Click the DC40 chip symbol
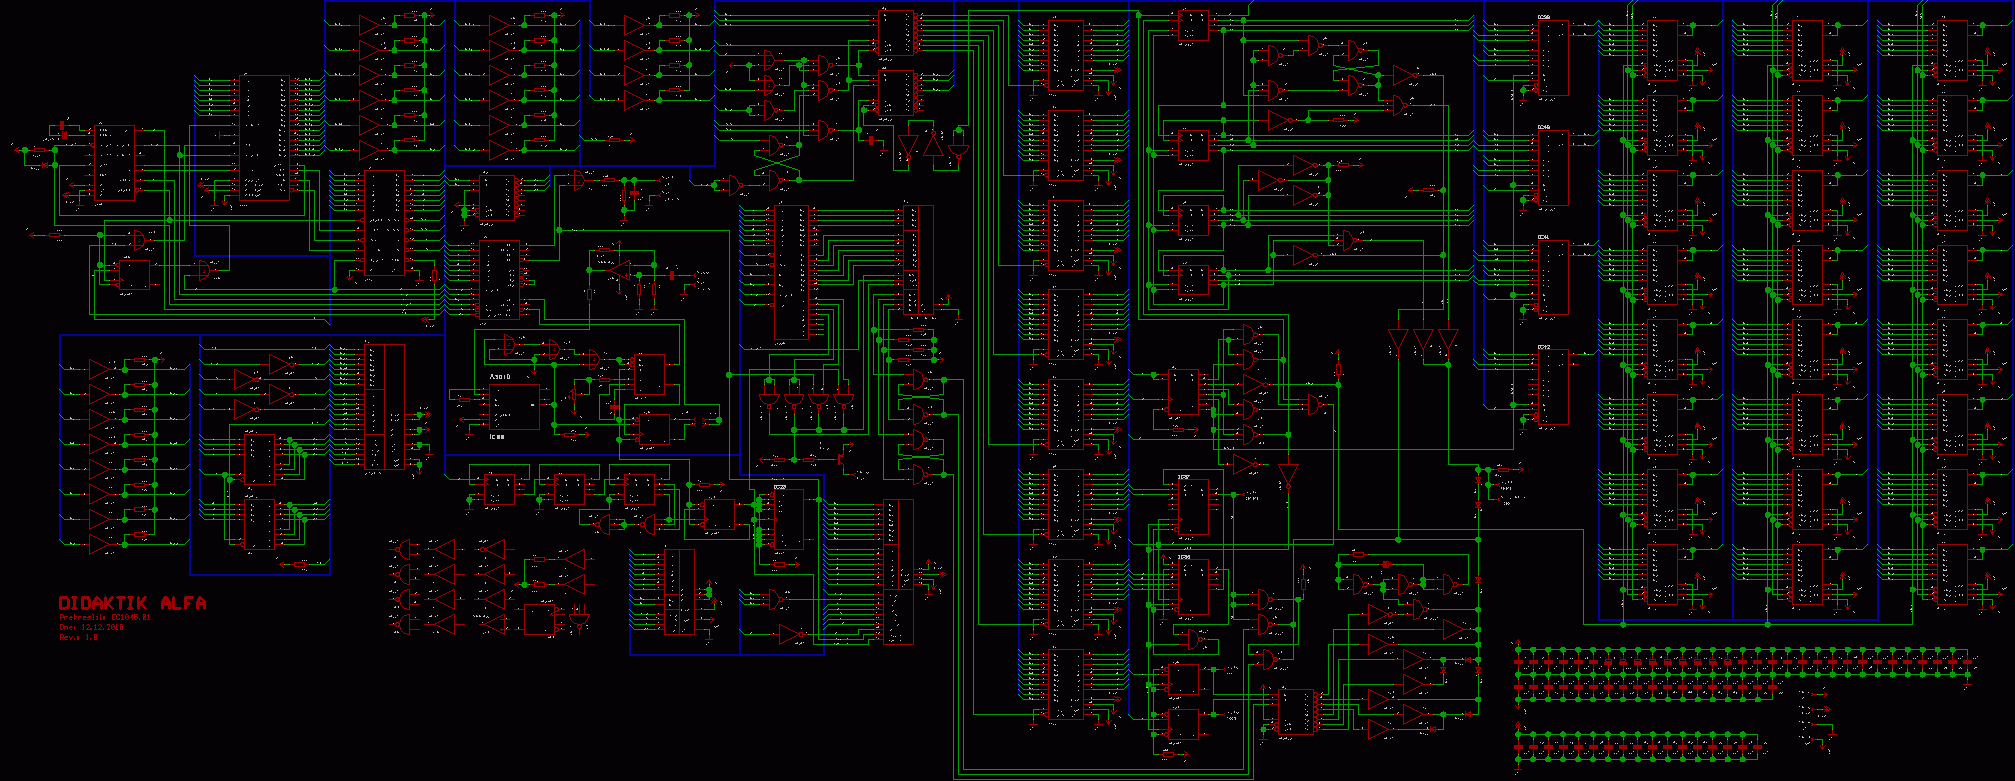This screenshot has width=2015, height=781. pos(1553,167)
